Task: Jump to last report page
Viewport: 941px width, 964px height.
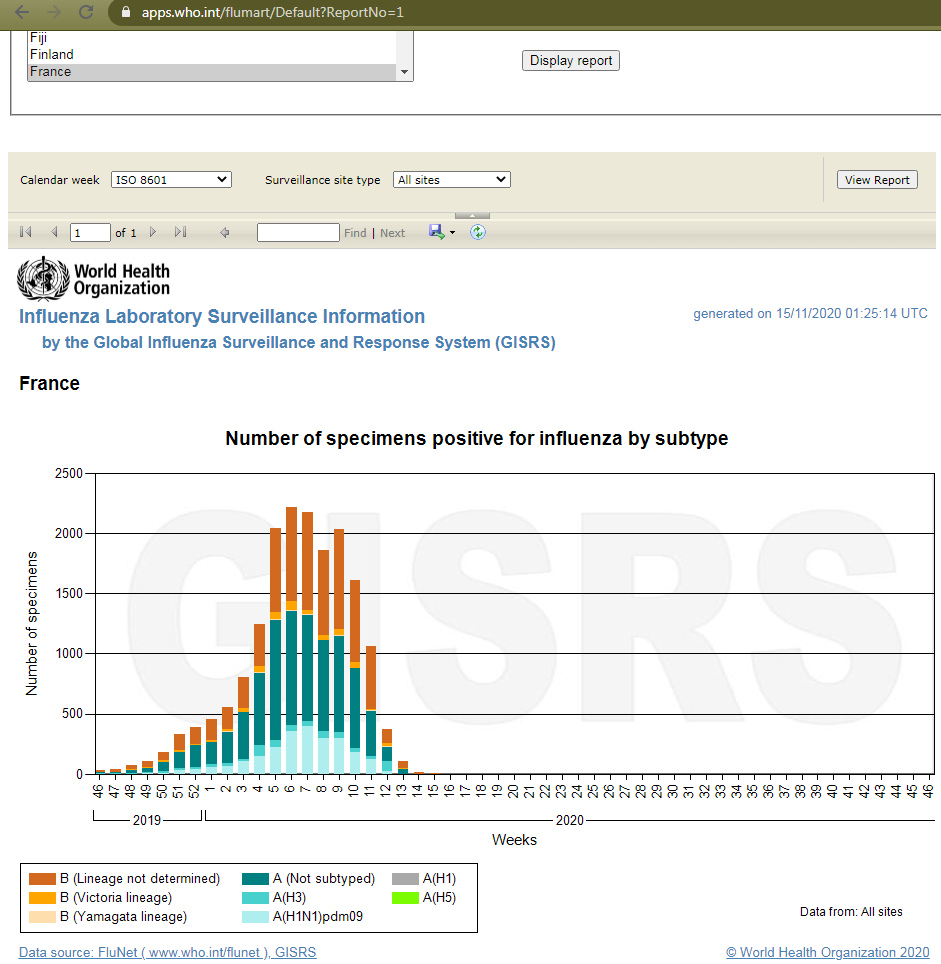Action: (180, 232)
